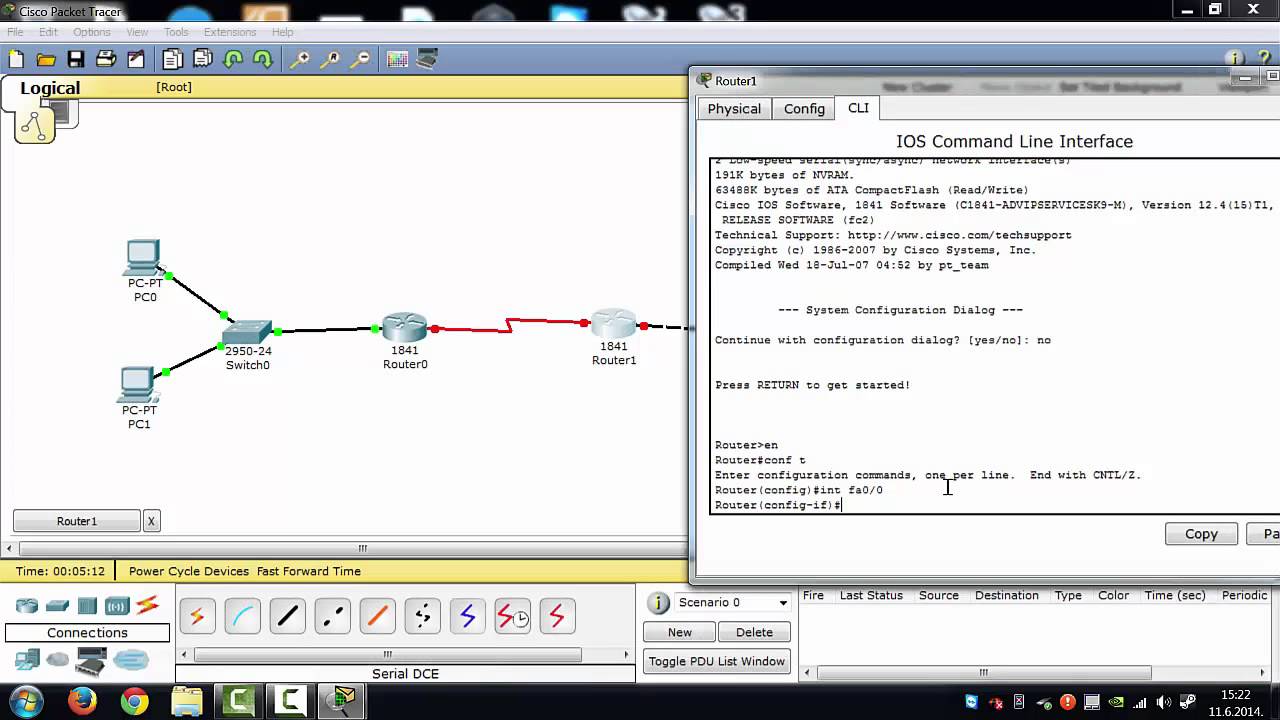Screen dimensions: 1280x720
Task: Open the Activity Wizard icon
Action: (135, 60)
